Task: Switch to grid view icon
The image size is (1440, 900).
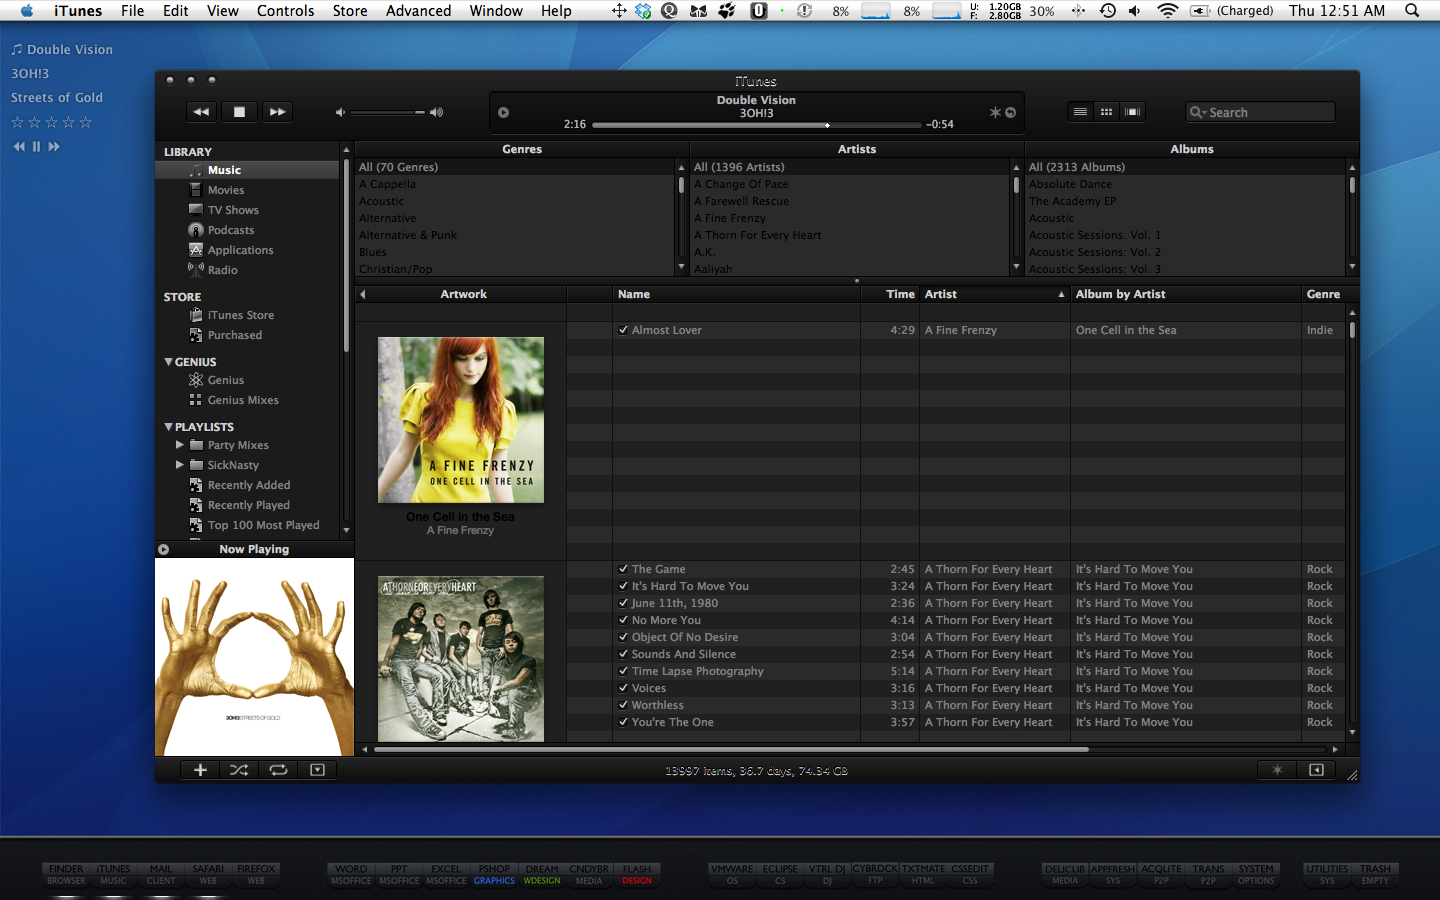Action: click(x=1106, y=112)
